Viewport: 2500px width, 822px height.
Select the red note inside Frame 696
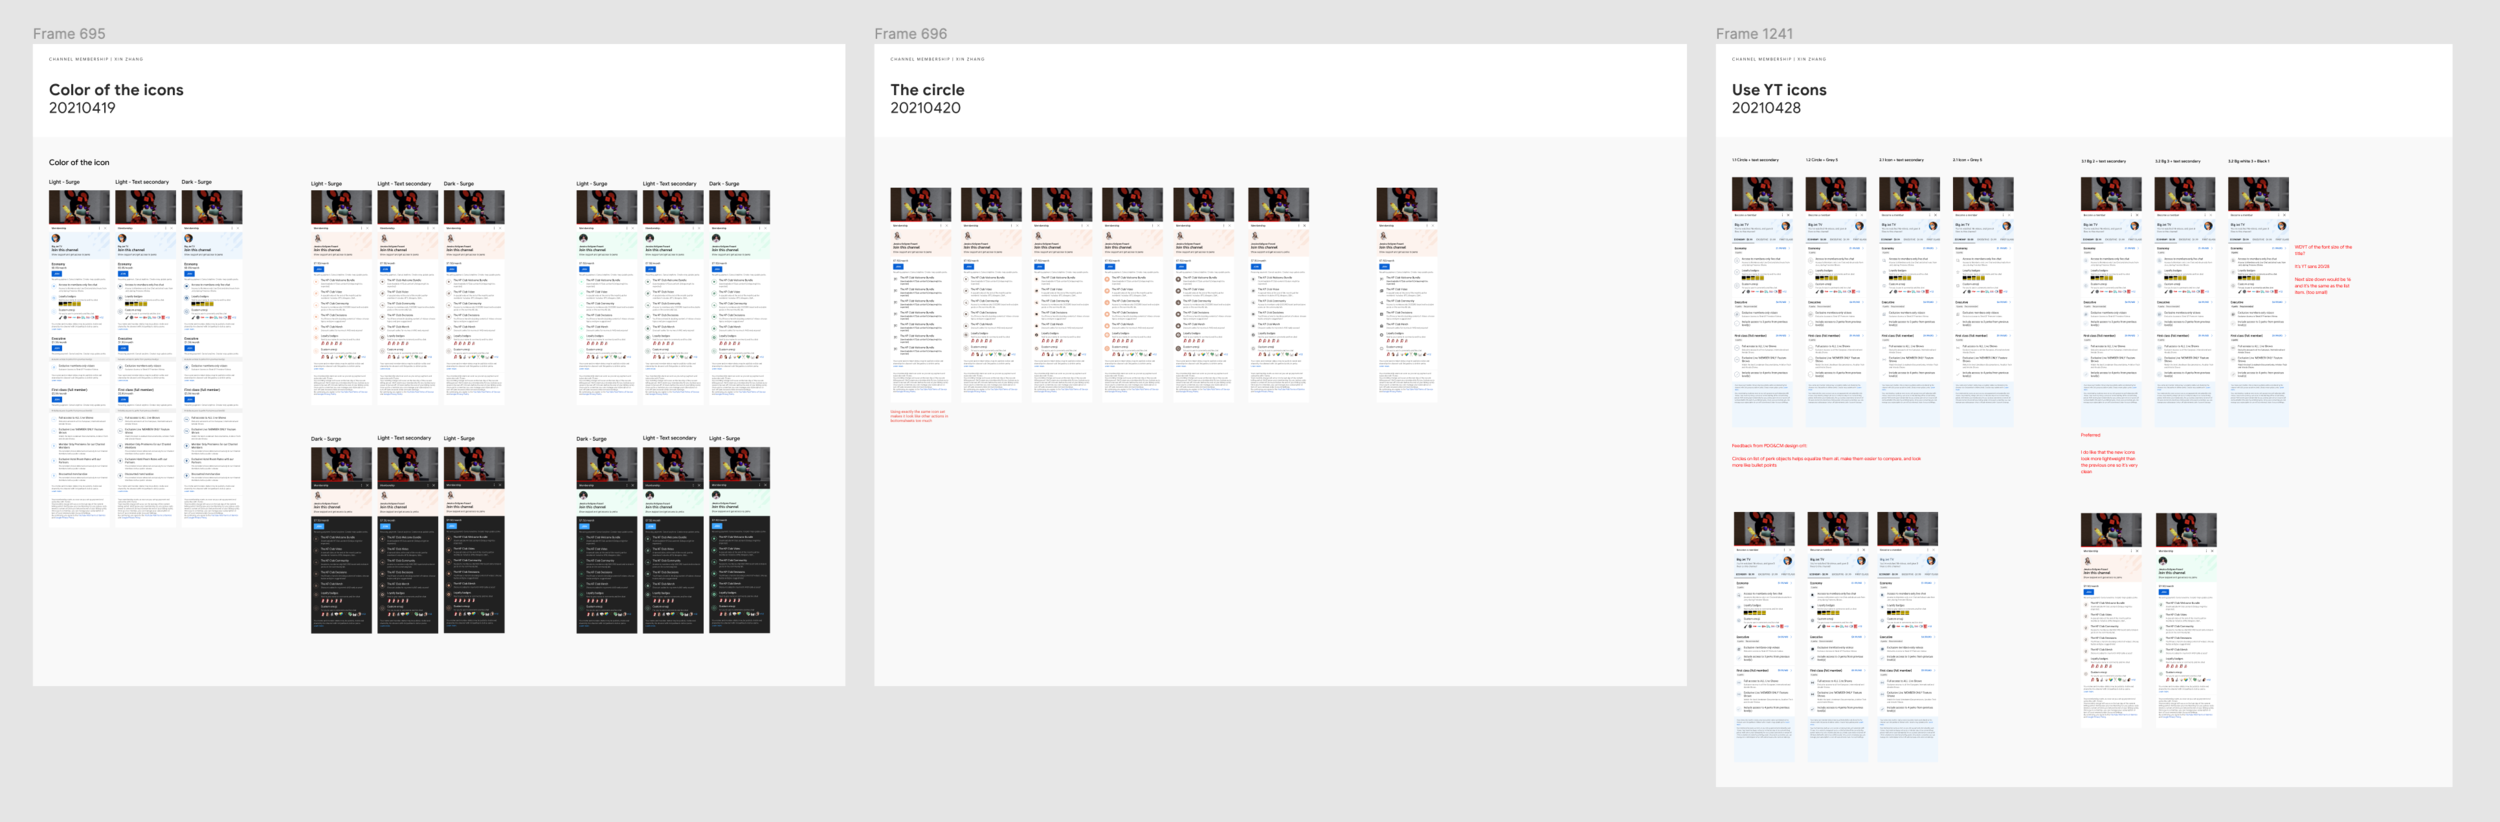(918, 416)
